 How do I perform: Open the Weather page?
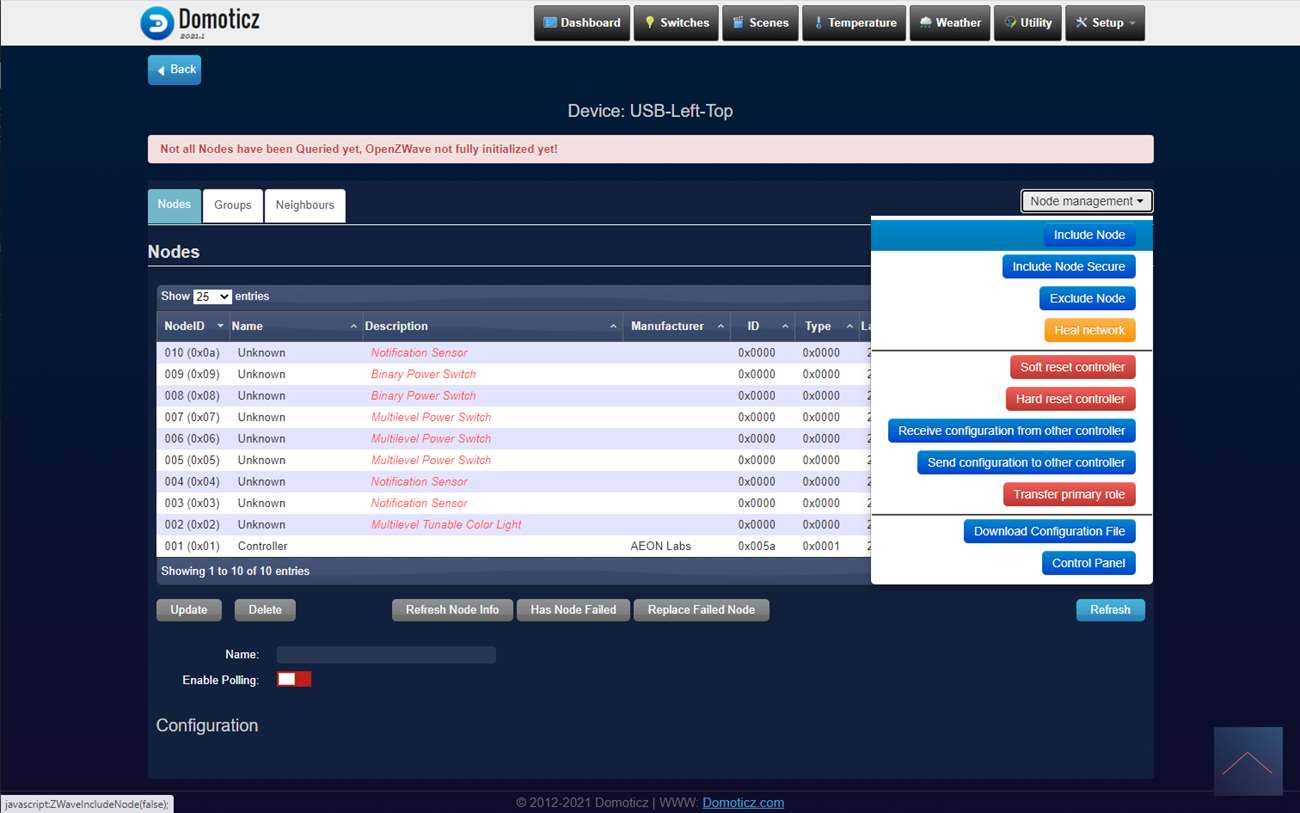(949, 23)
